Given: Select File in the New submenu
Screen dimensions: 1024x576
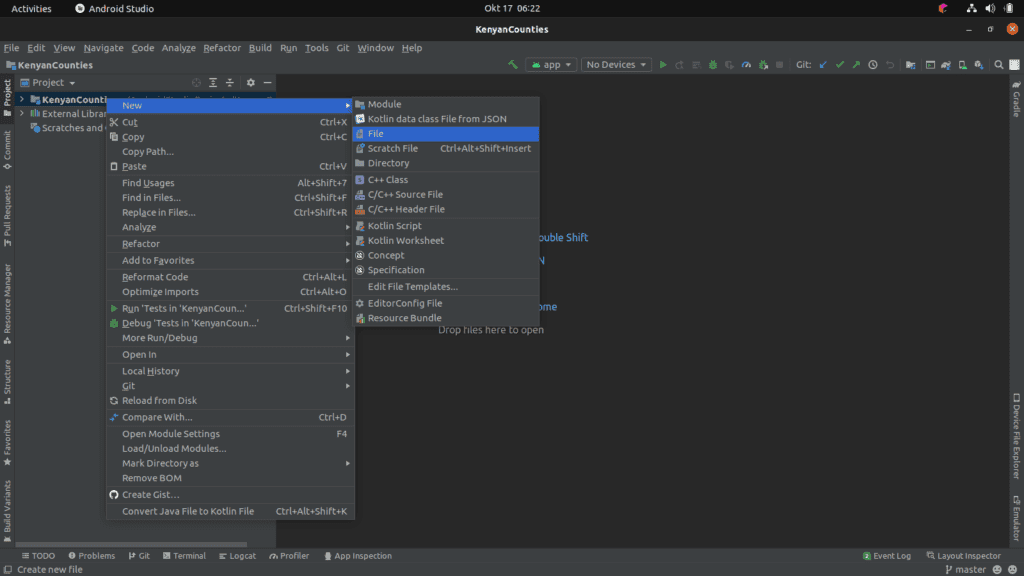Looking at the screenshot, I should coord(376,134).
